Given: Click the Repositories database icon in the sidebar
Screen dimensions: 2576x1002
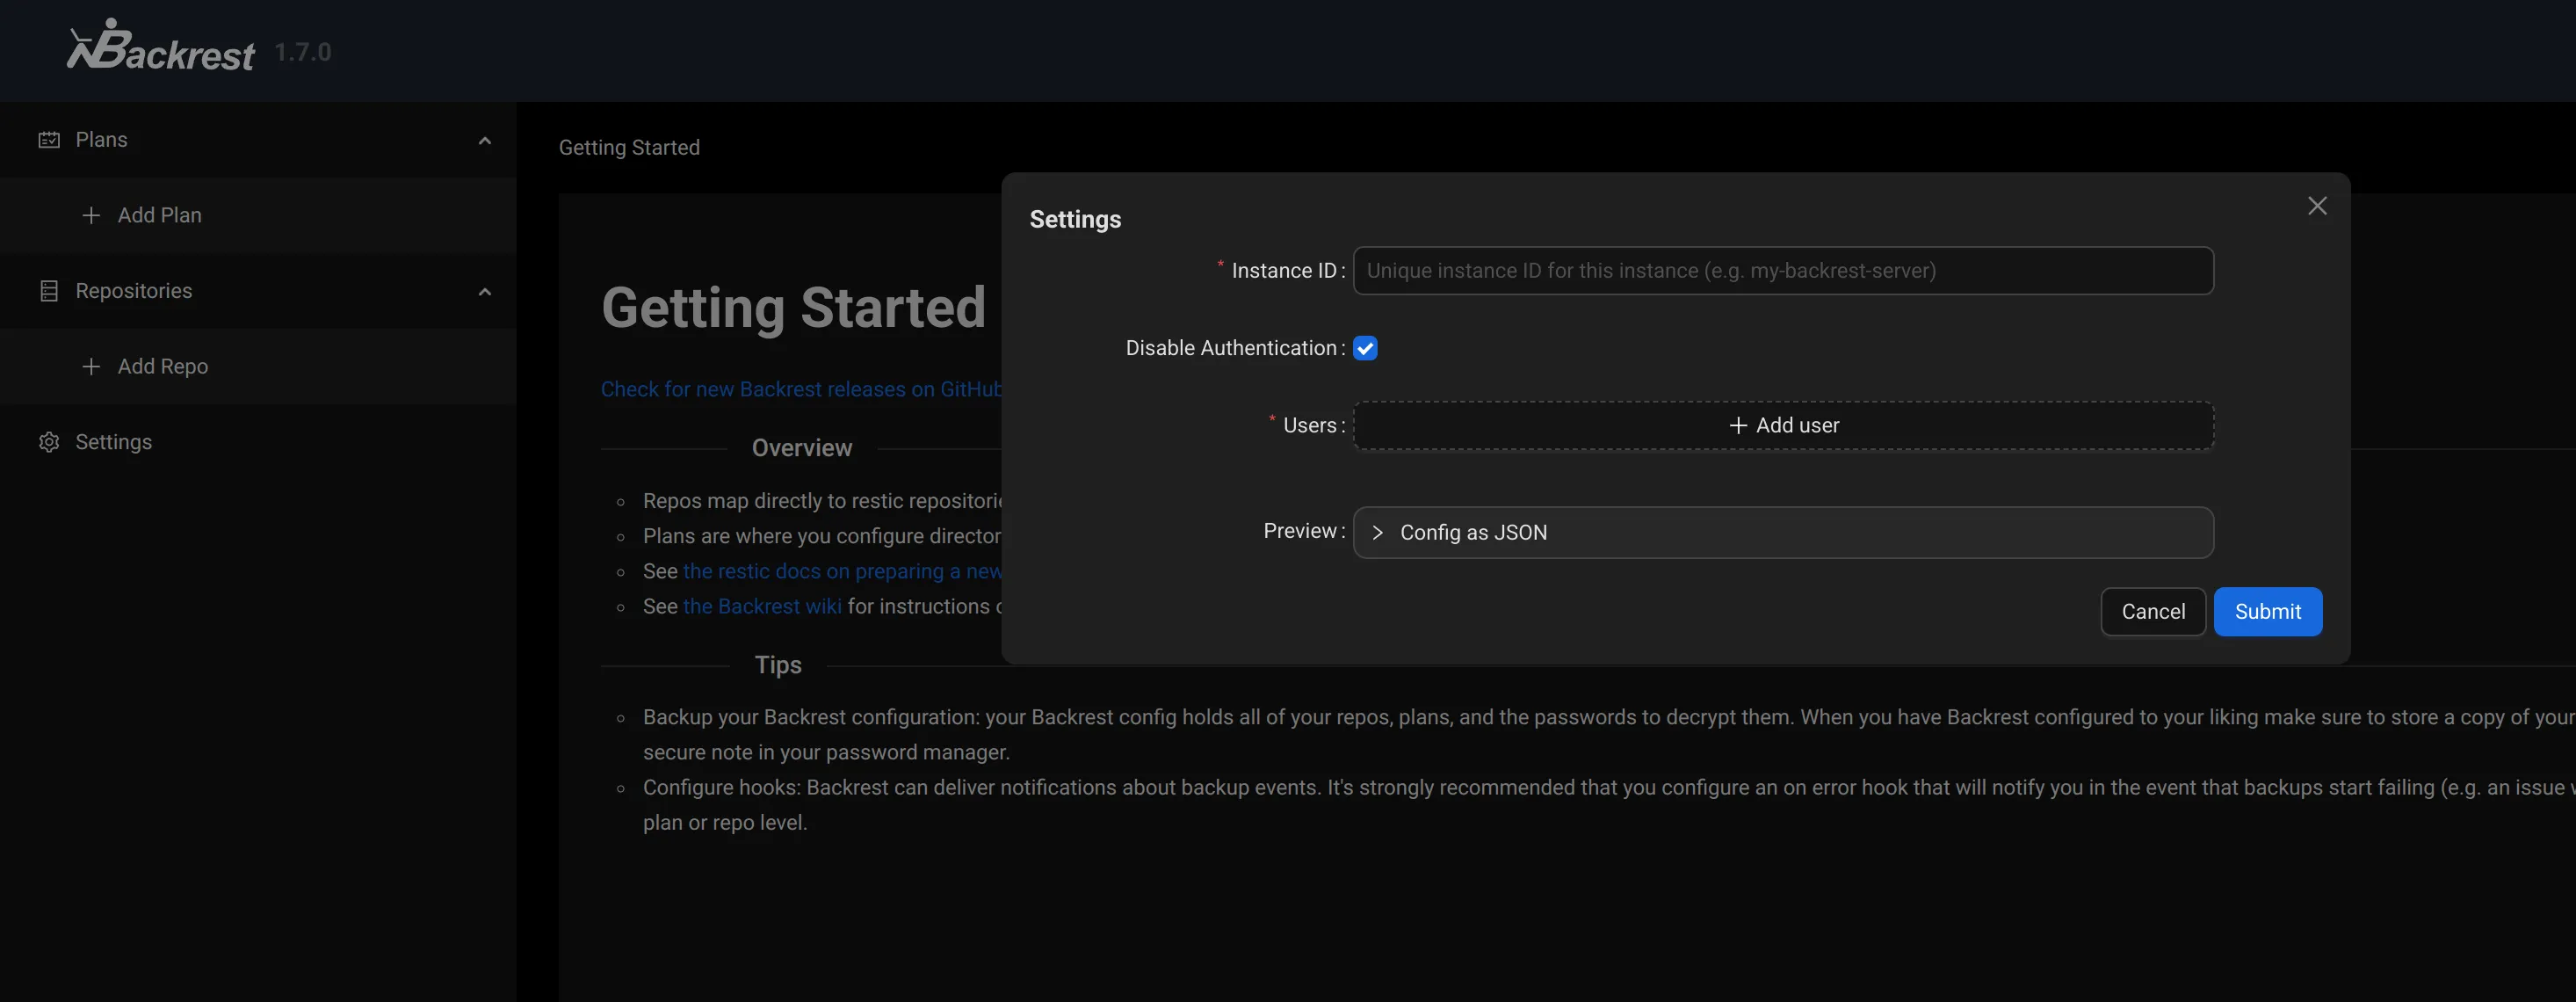Looking at the screenshot, I should pyautogui.click(x=49, y=291).
